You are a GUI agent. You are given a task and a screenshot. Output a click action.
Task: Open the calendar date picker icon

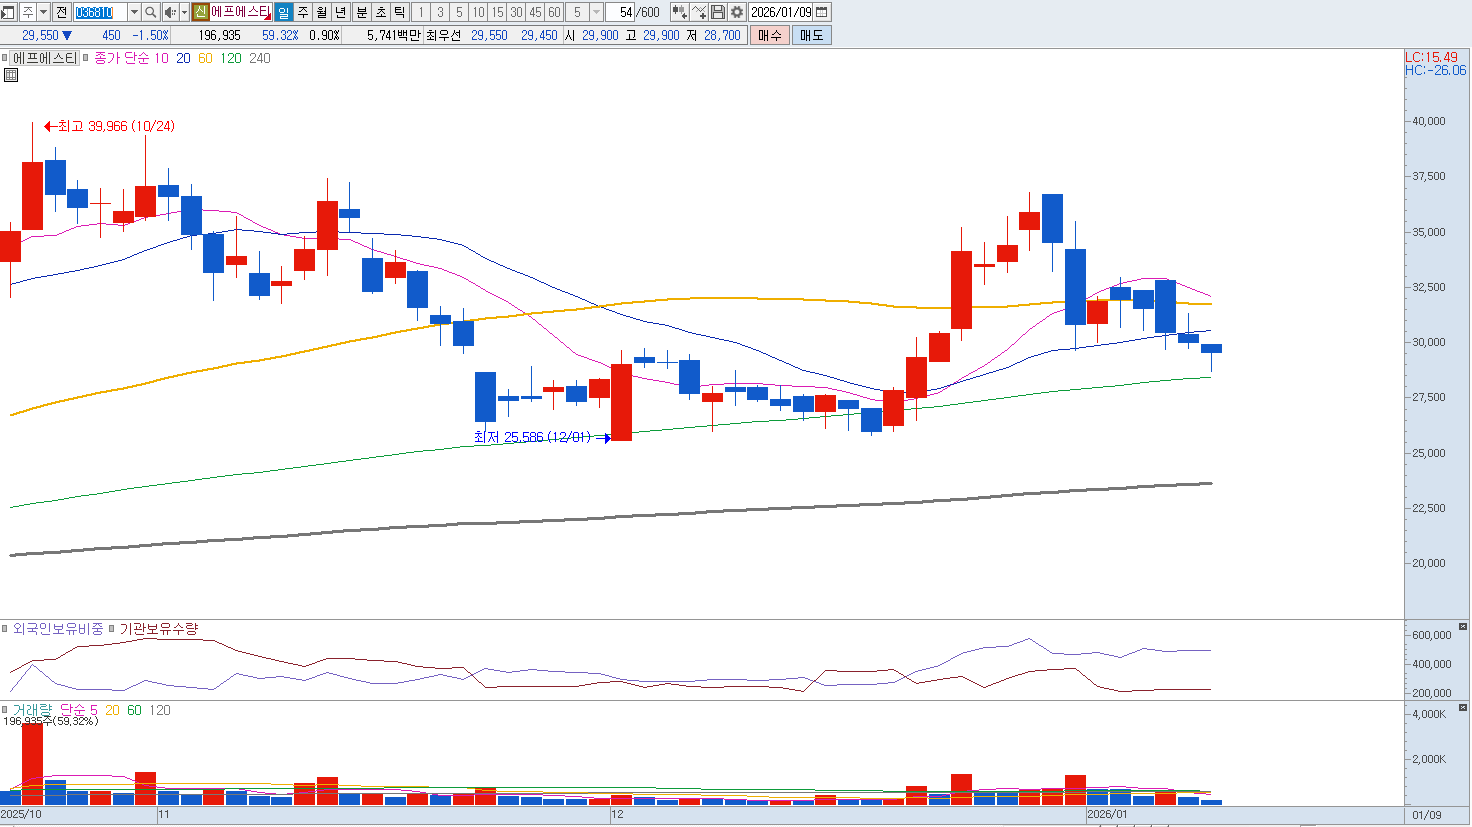point(822,12)
